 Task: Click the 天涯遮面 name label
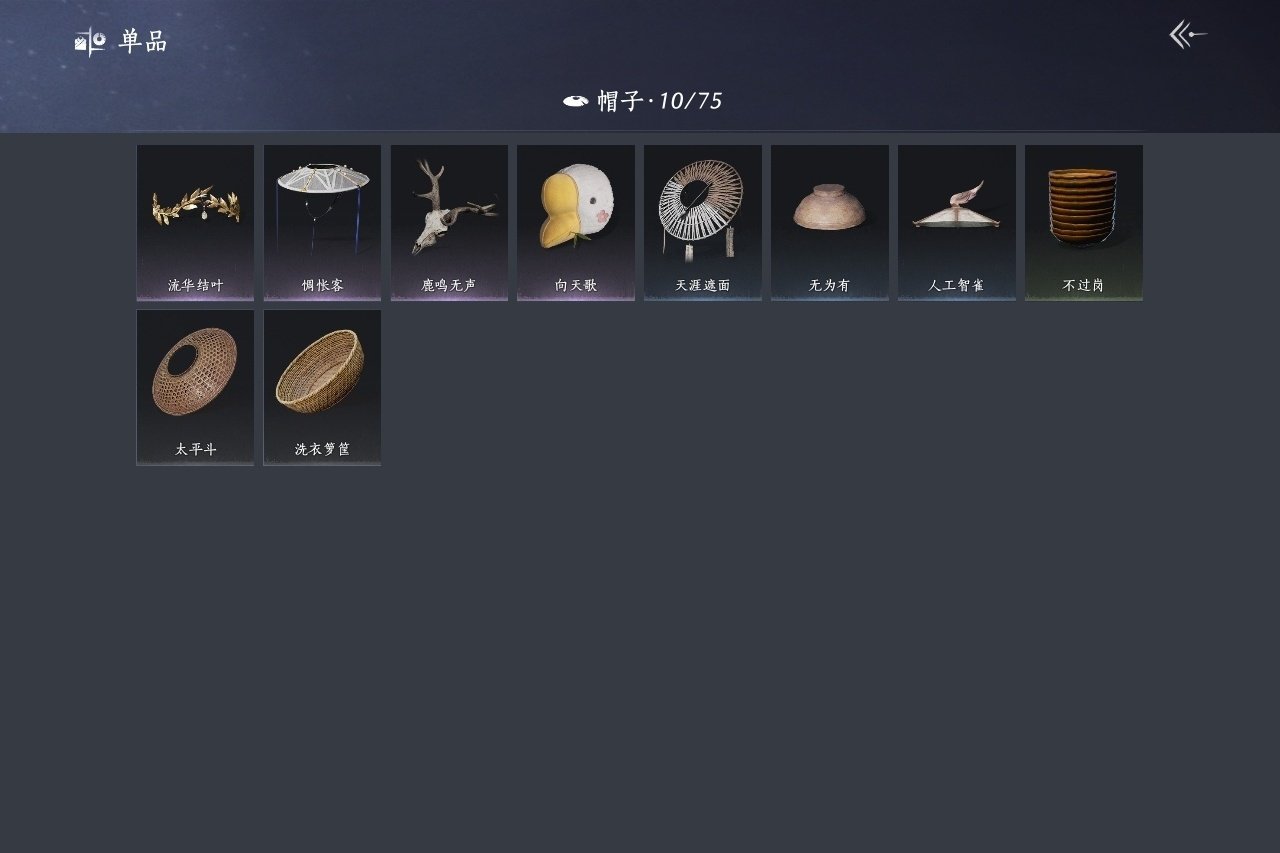[x=703, y=286]
